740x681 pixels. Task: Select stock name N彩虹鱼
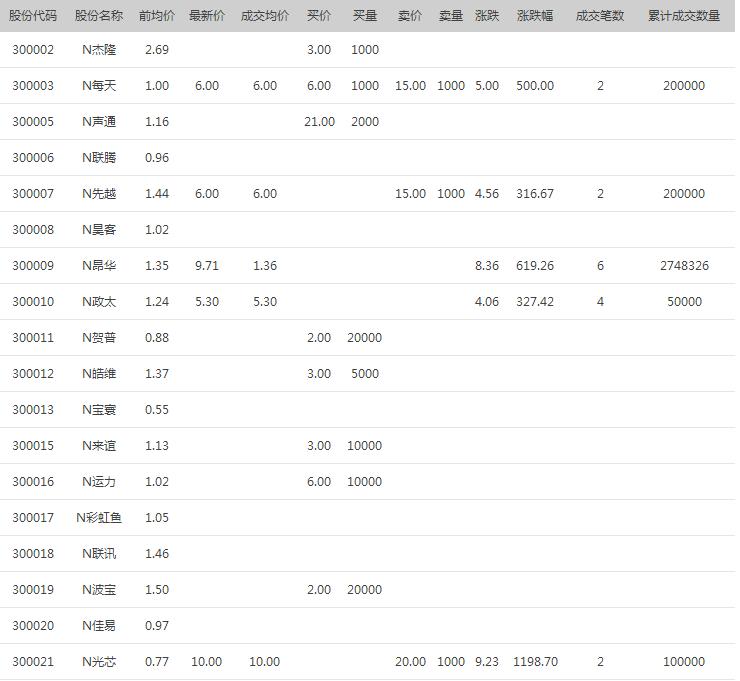point(99,518)
